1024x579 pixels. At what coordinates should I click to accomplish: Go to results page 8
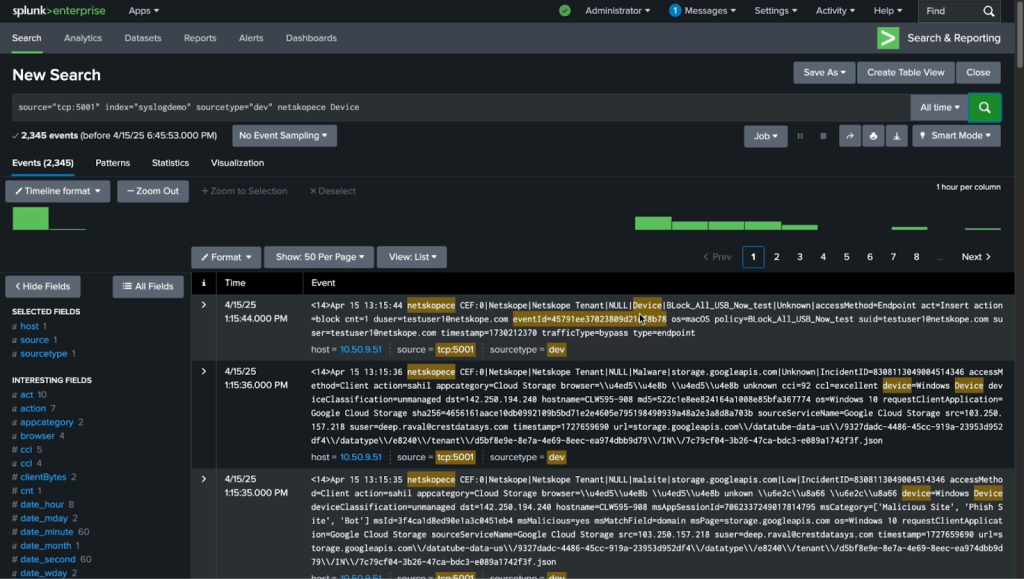(x=916, y=257)
